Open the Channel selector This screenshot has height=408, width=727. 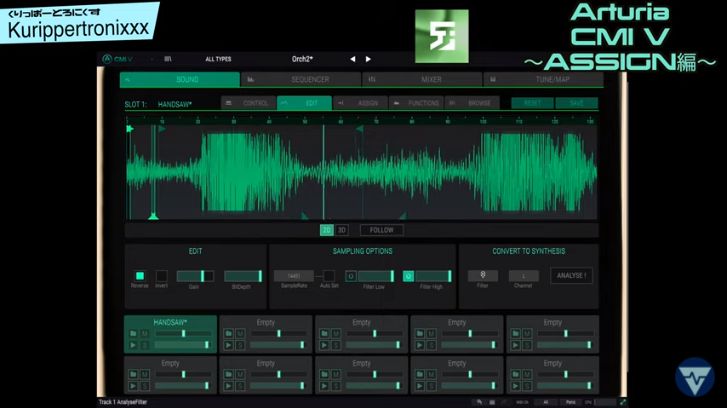pos(523,275)
